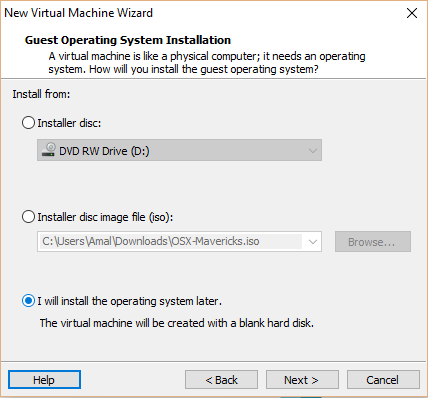Expand the ISO path dropdown arrow

tap(313, 242)
